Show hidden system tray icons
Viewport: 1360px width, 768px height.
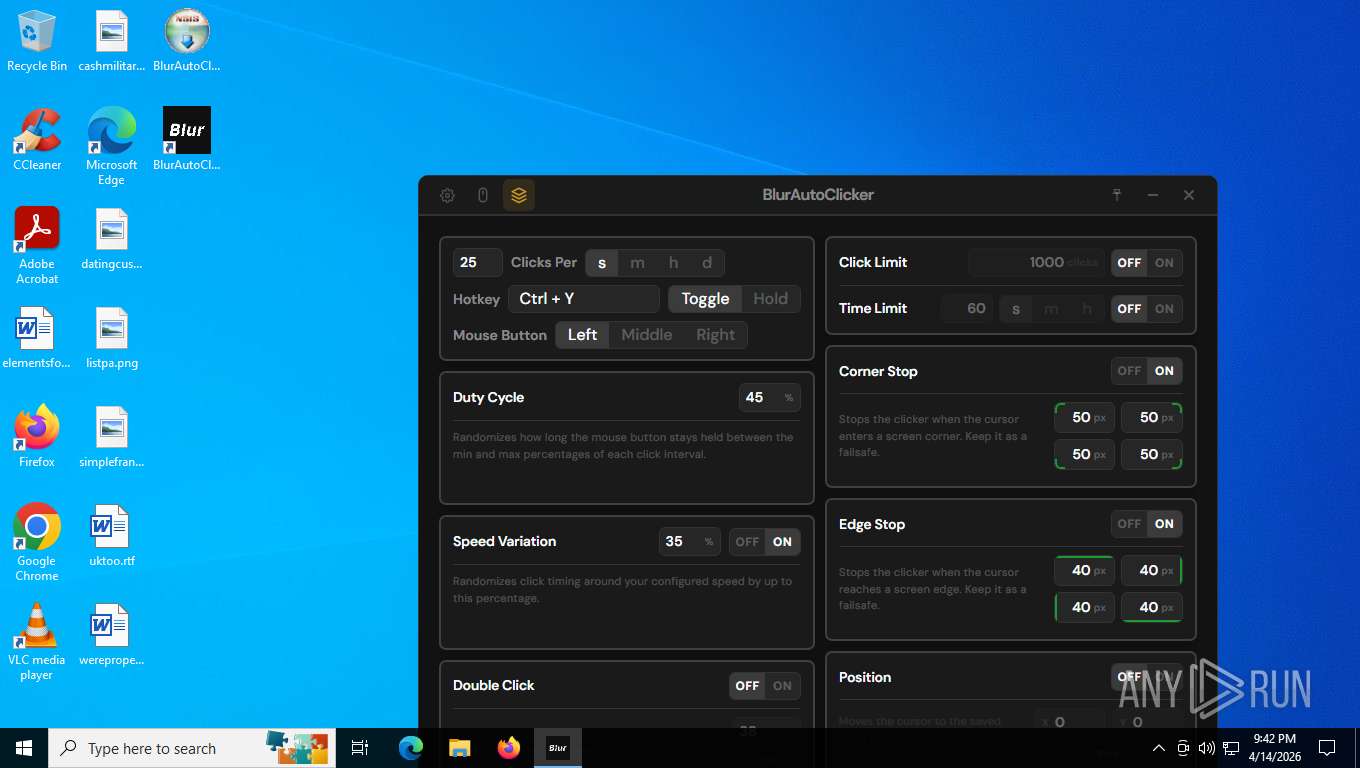tap(1158, 748)
